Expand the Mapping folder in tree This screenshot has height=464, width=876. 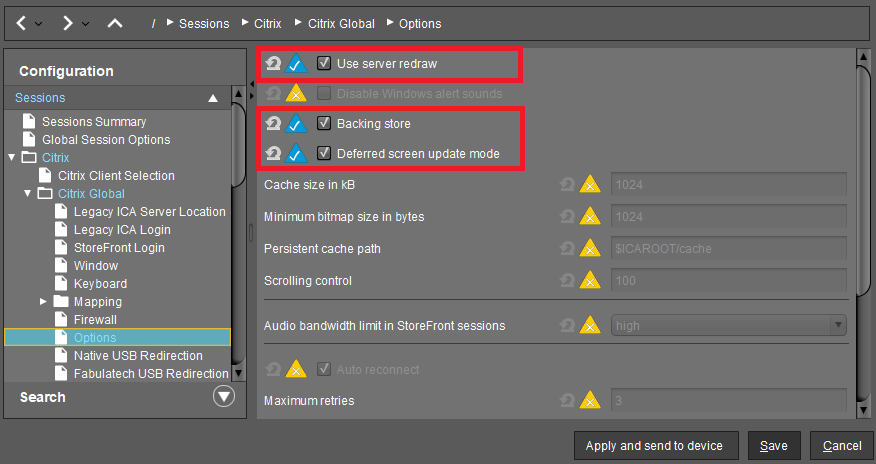[x=44, y=302]
